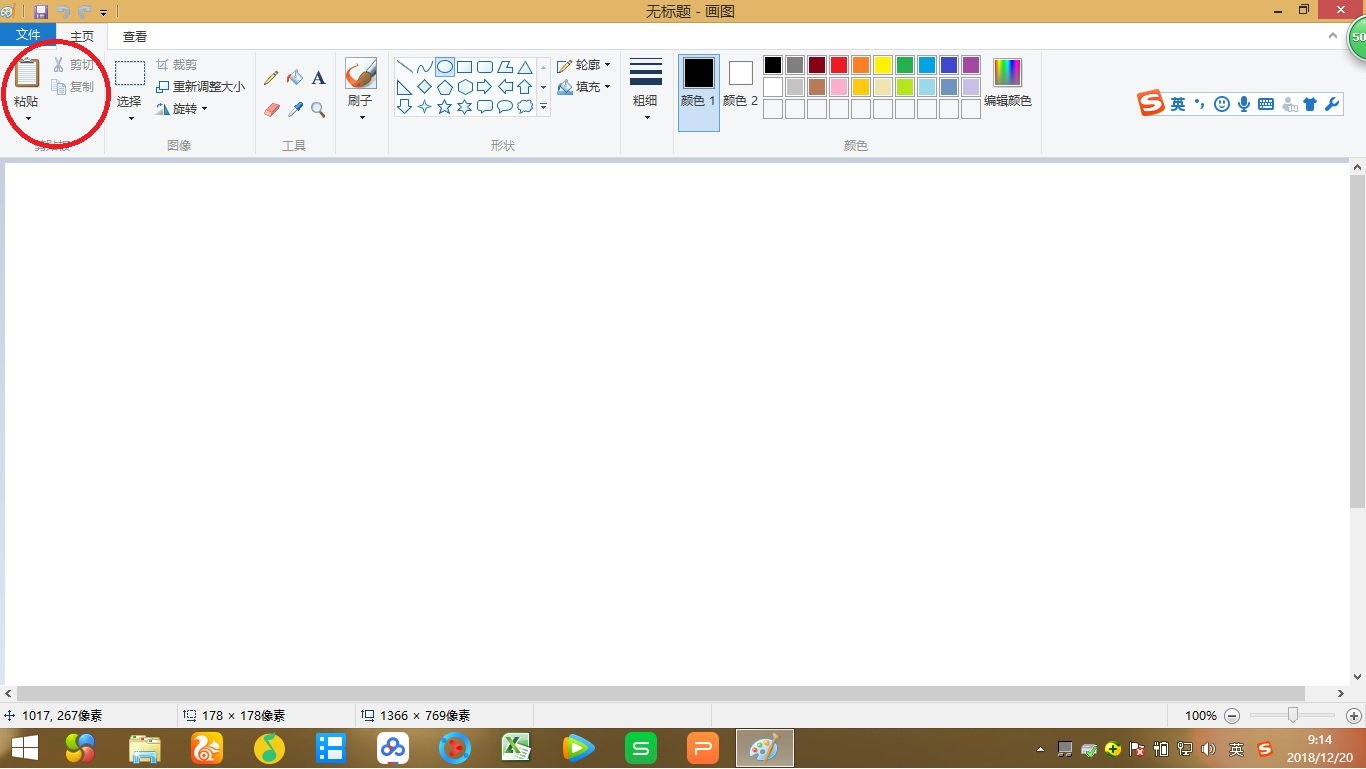Click the zoom in plus icon in status bar
Screen dimensions: 1366x769
(1353, 716)
